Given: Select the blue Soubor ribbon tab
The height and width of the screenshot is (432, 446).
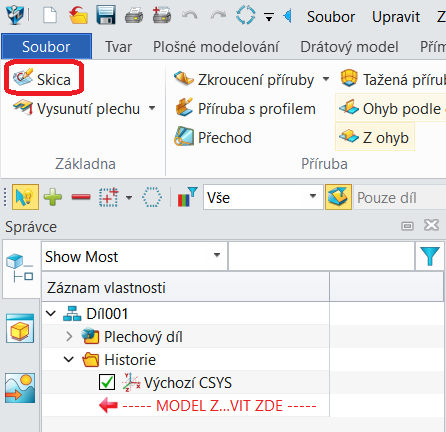Looking at the screenshot, I should pos(46,46).
